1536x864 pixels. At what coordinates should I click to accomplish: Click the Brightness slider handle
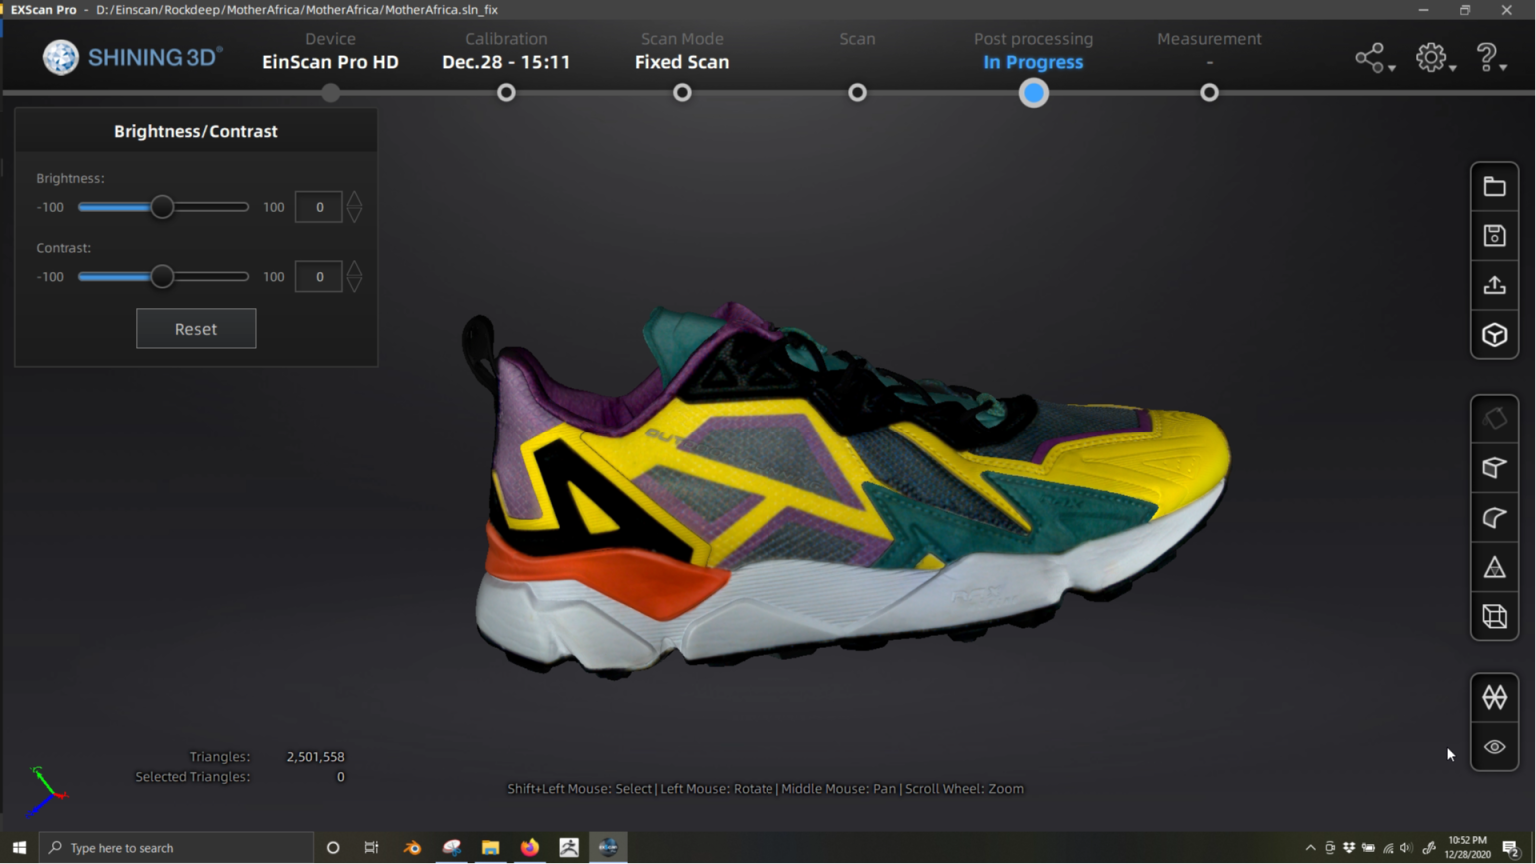(x=162, y=207)
